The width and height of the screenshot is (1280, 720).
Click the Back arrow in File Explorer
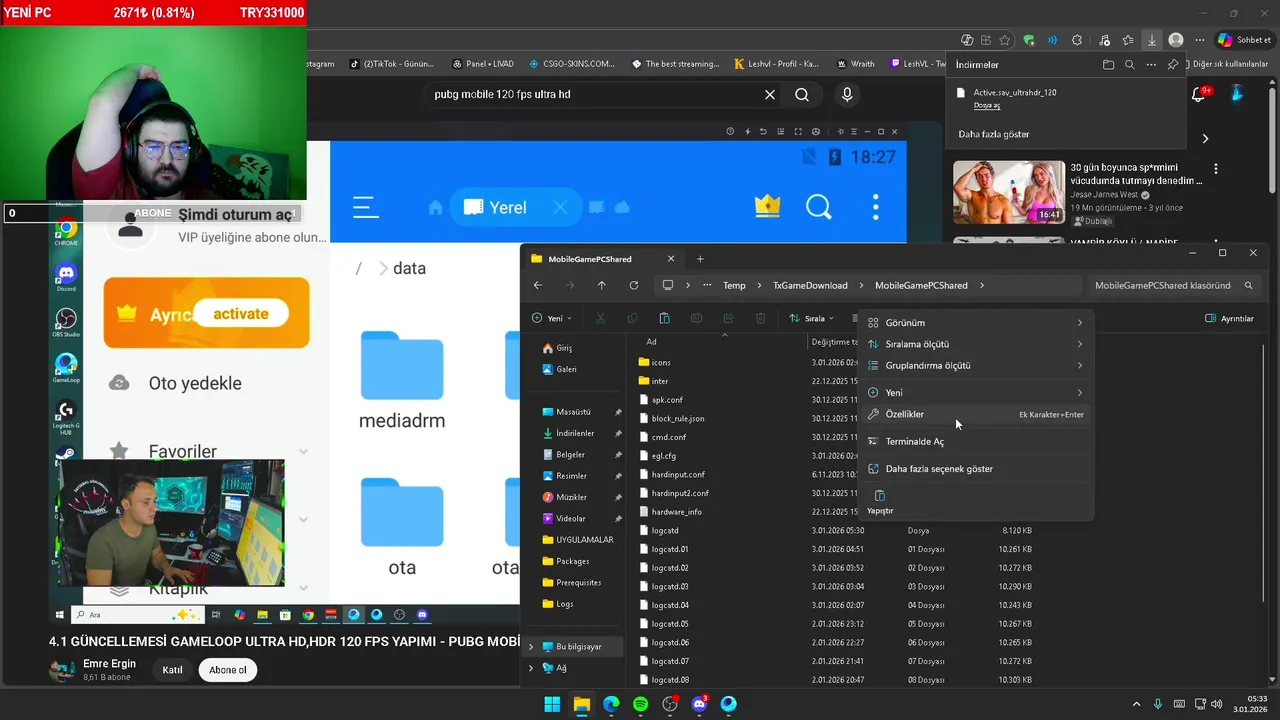click(538, 285)
